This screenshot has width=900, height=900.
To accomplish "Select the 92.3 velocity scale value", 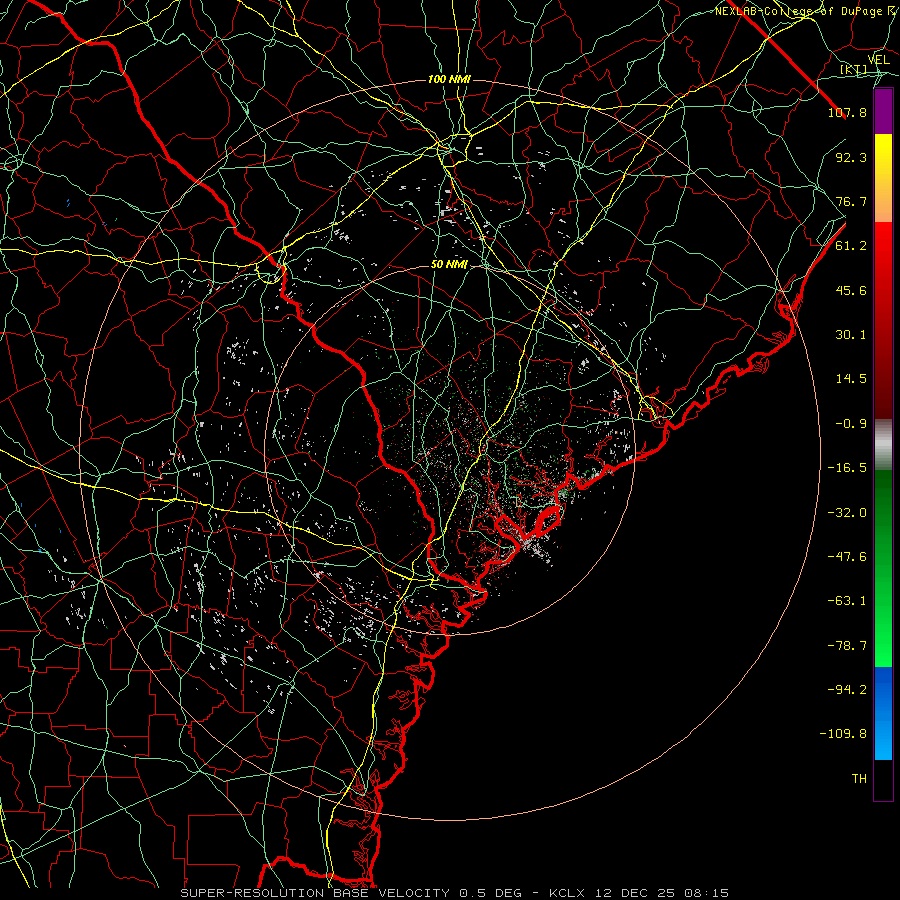I will [851, 157].
